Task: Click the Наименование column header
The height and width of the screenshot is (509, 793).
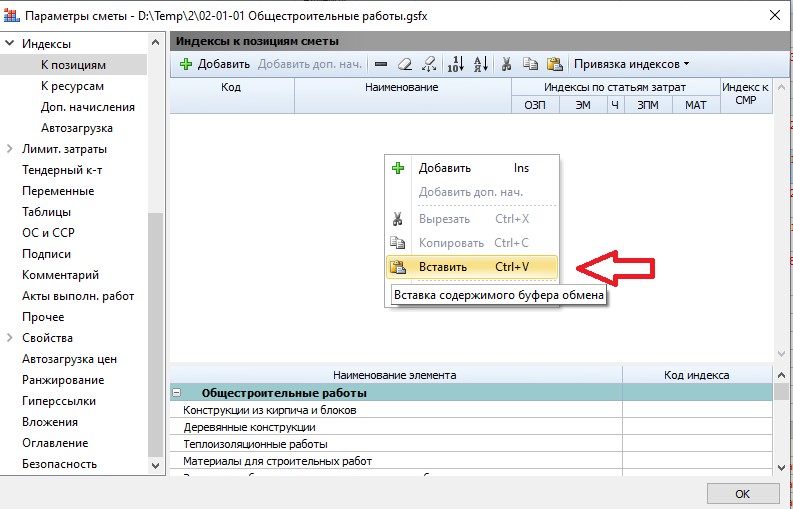Action: (x=402, y=88)
